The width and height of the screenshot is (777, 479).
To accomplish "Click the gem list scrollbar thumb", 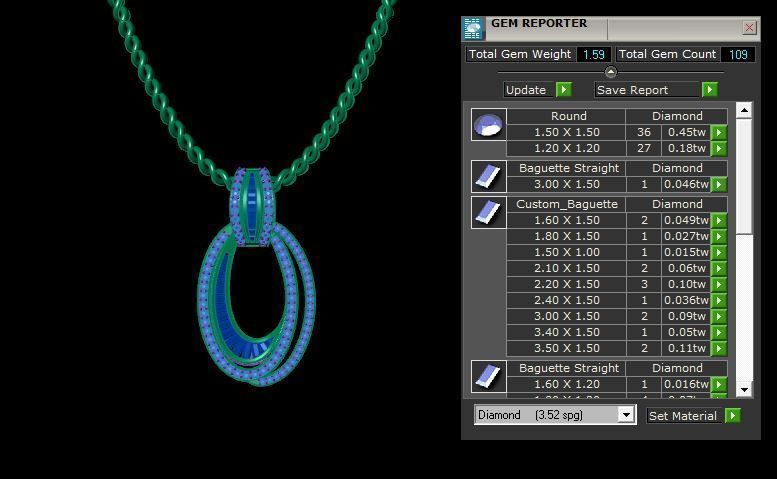I will tap(744, 176).
